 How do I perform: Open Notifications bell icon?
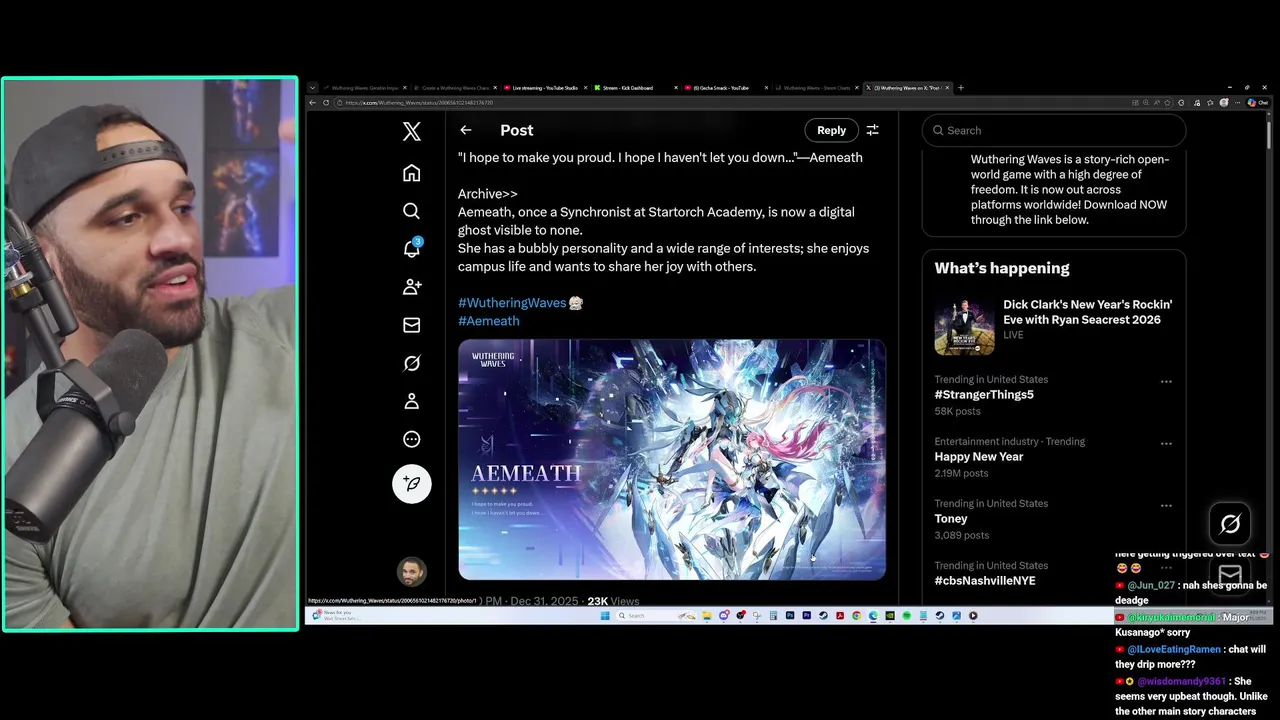411,249
